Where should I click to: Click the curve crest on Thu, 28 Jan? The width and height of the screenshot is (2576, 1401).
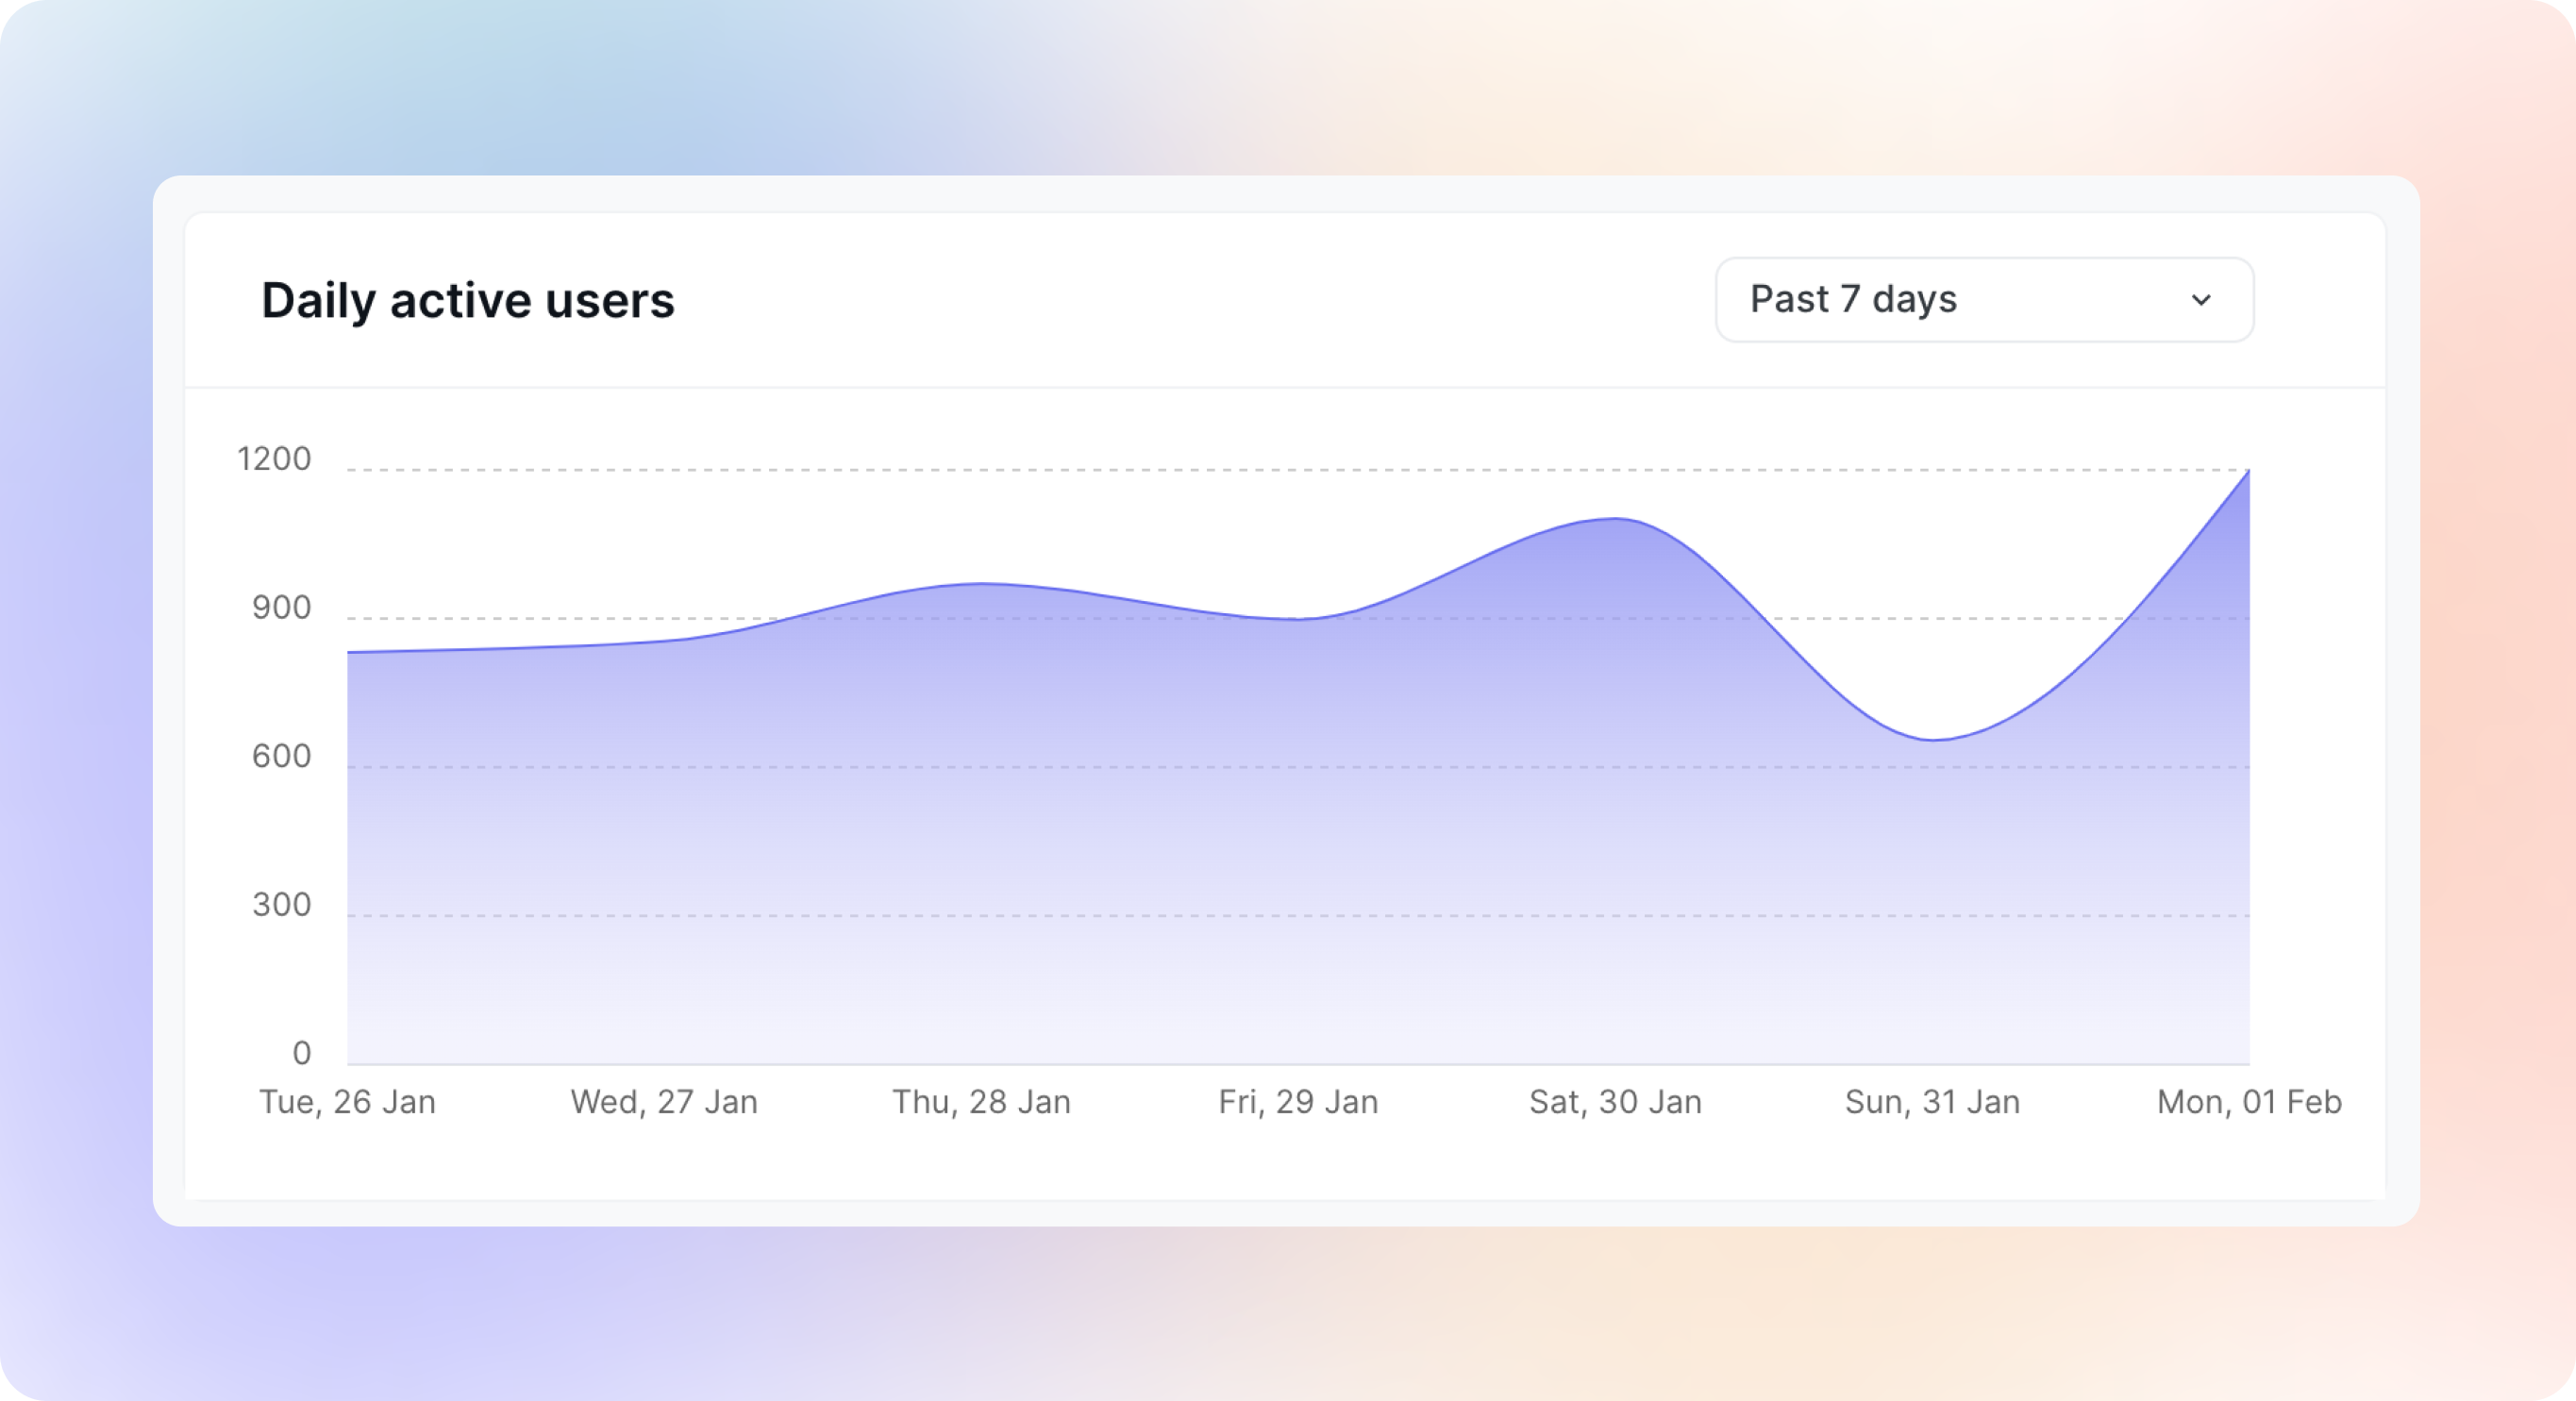tap(981, 584)
